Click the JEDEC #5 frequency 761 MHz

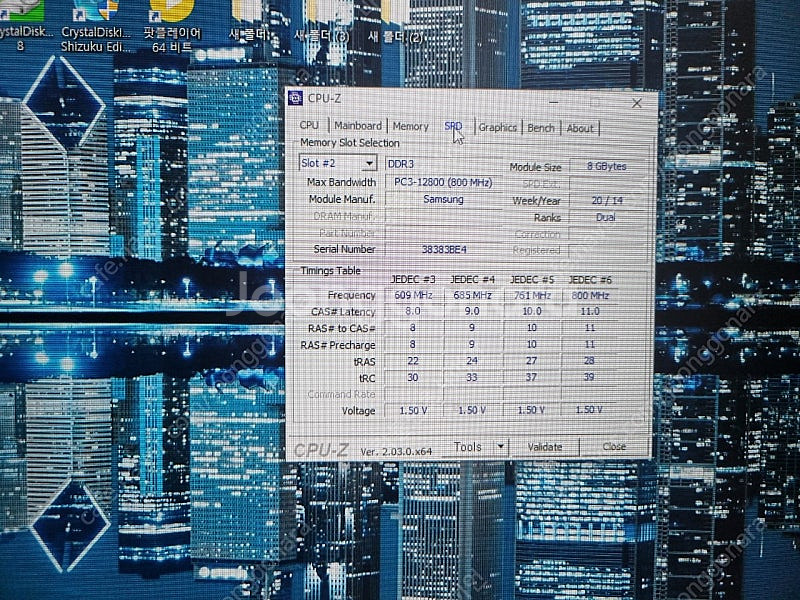532,295
